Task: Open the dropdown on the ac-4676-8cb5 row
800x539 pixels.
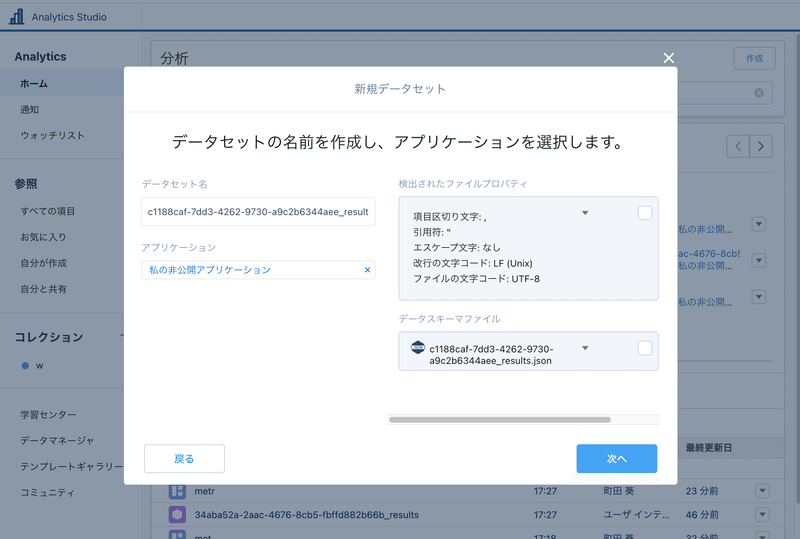Action: (x=759, y=260)
